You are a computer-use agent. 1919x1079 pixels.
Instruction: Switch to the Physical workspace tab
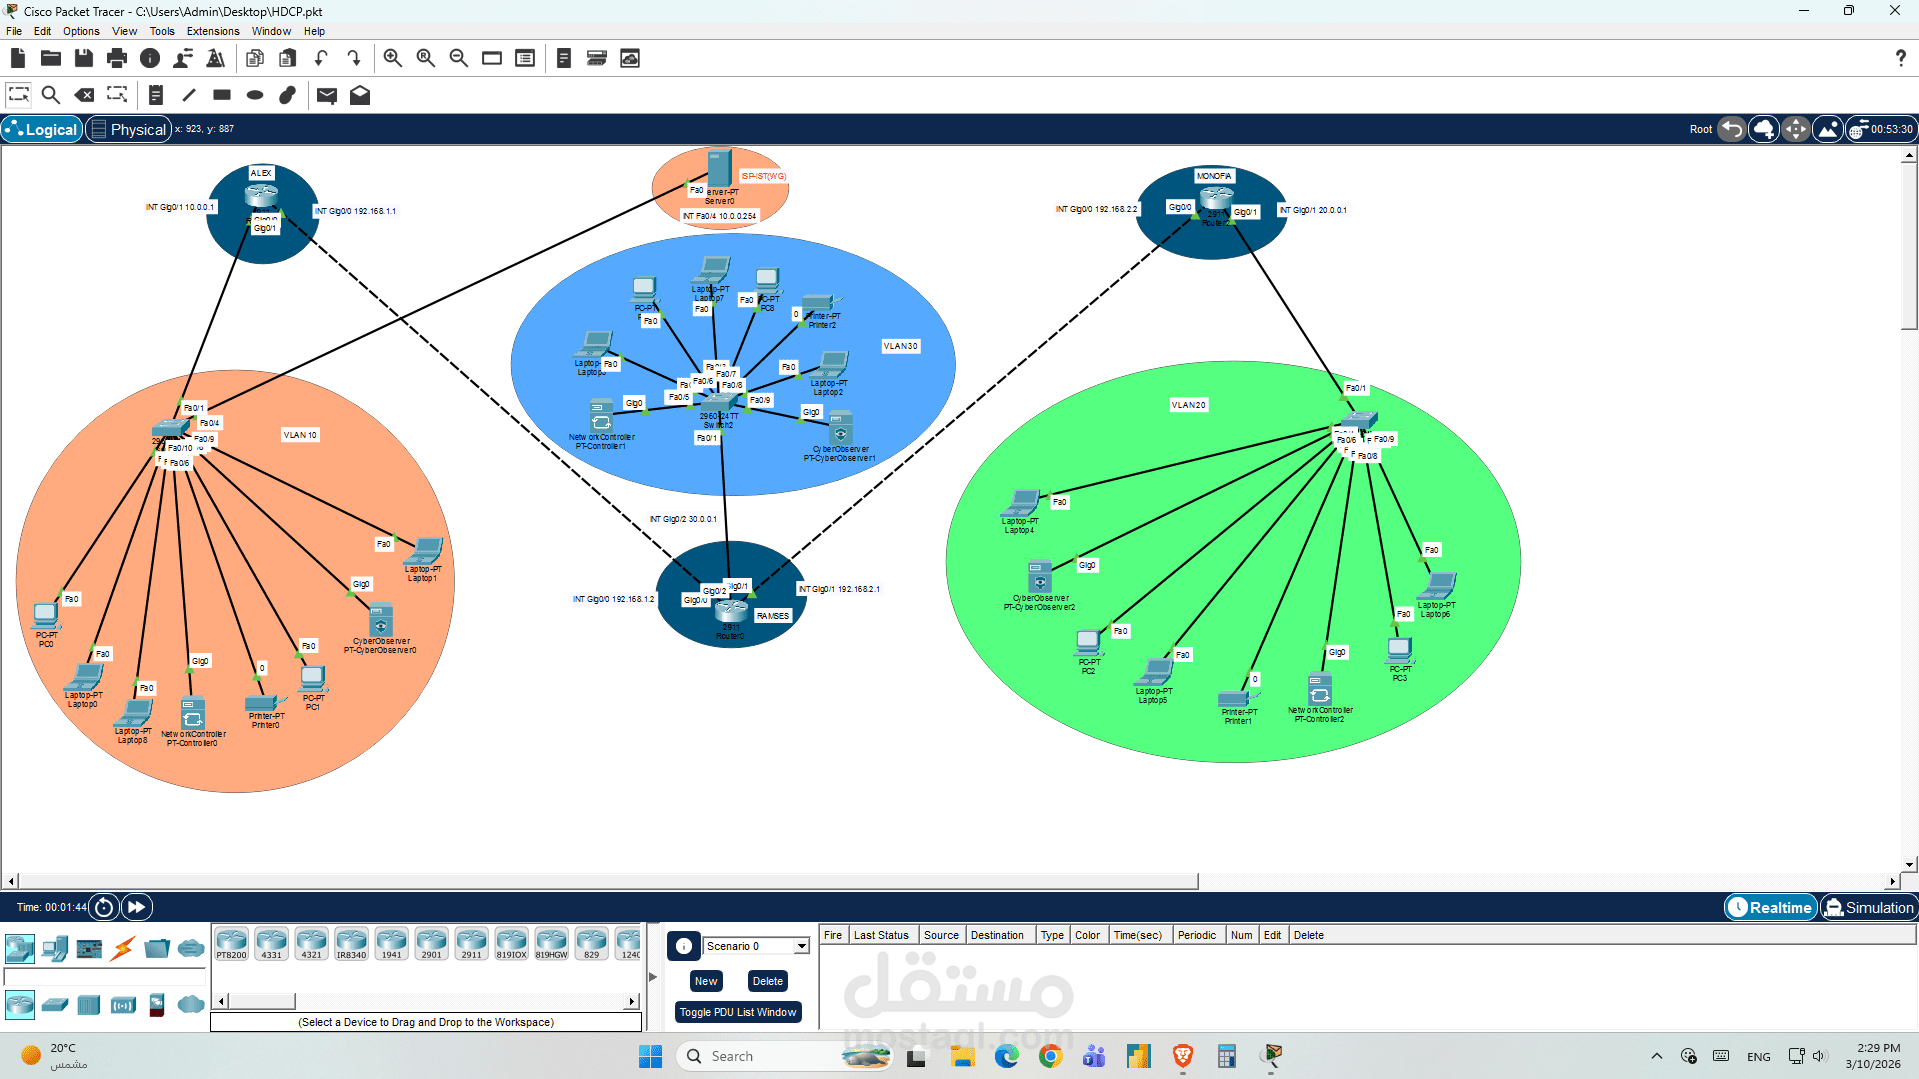128,129
